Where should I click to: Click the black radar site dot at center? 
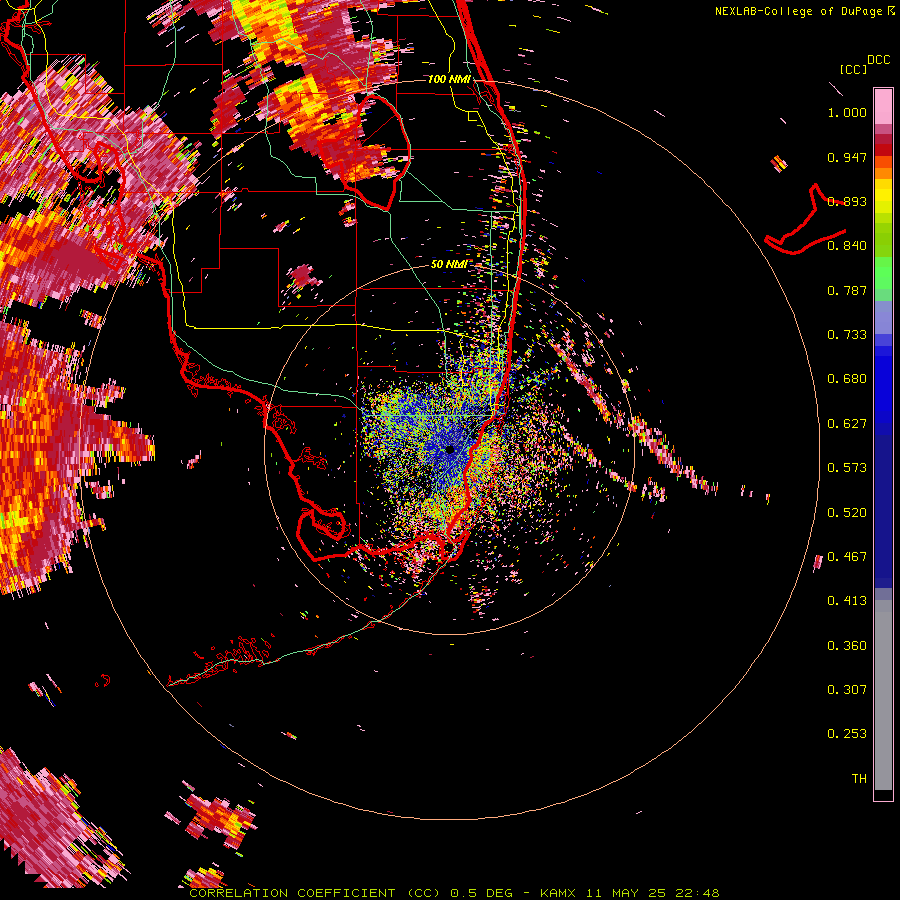coord(450,450)
